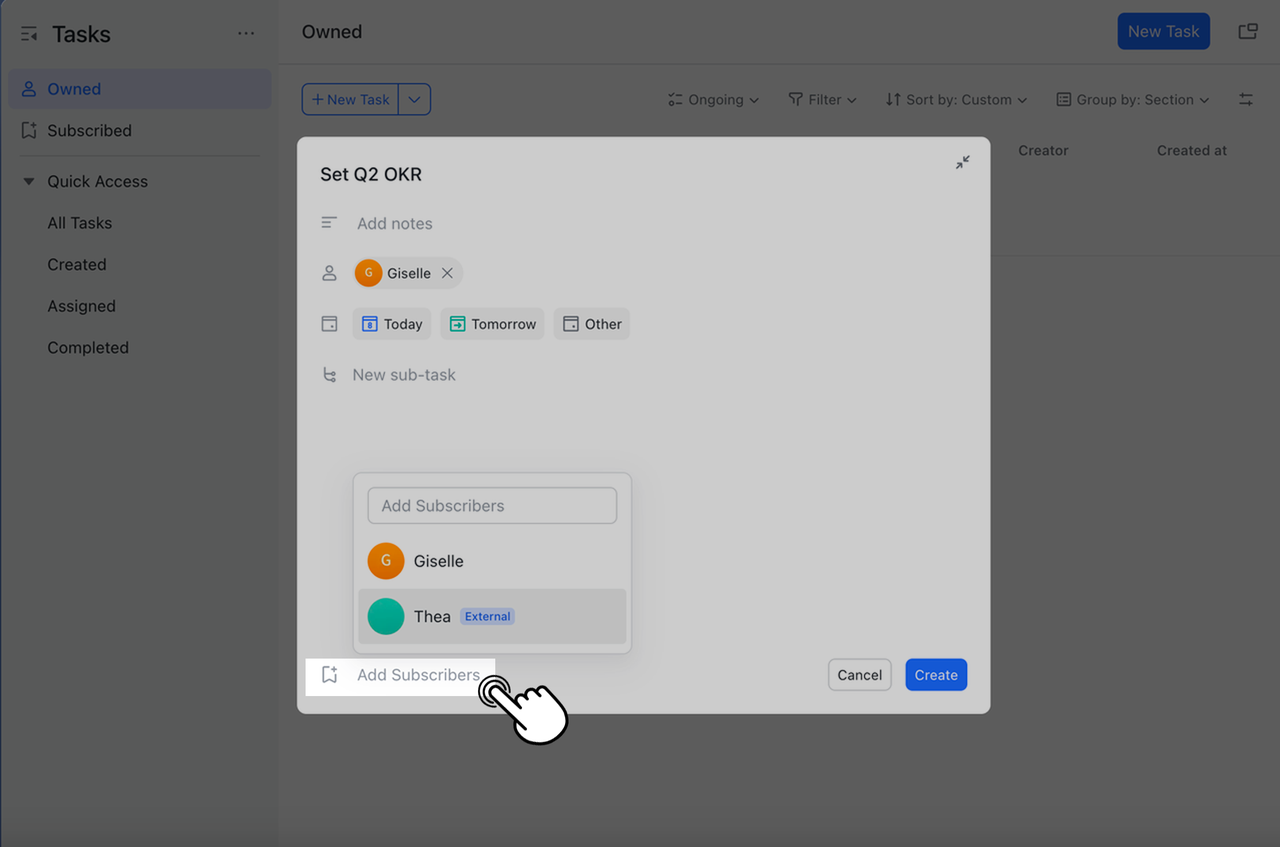1280x847 pixels.
Task: Cancel the task creation
Action: click(x=859, y=674)
